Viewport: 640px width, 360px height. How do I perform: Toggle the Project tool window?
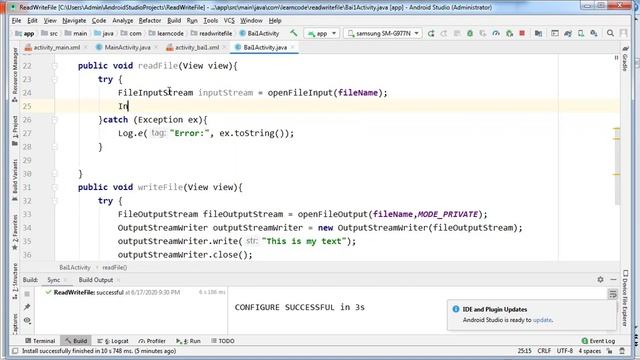(15, 131)
